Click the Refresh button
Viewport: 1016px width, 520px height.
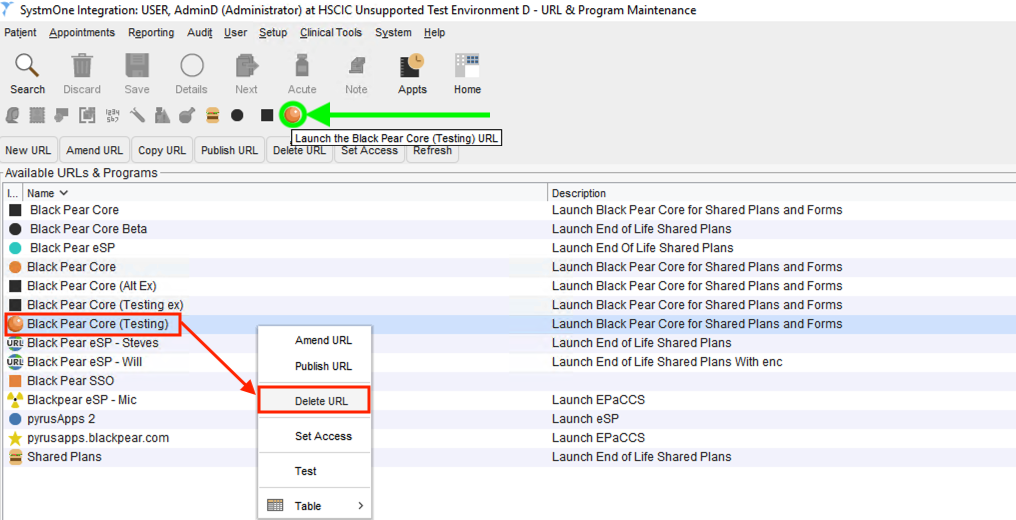432,150
